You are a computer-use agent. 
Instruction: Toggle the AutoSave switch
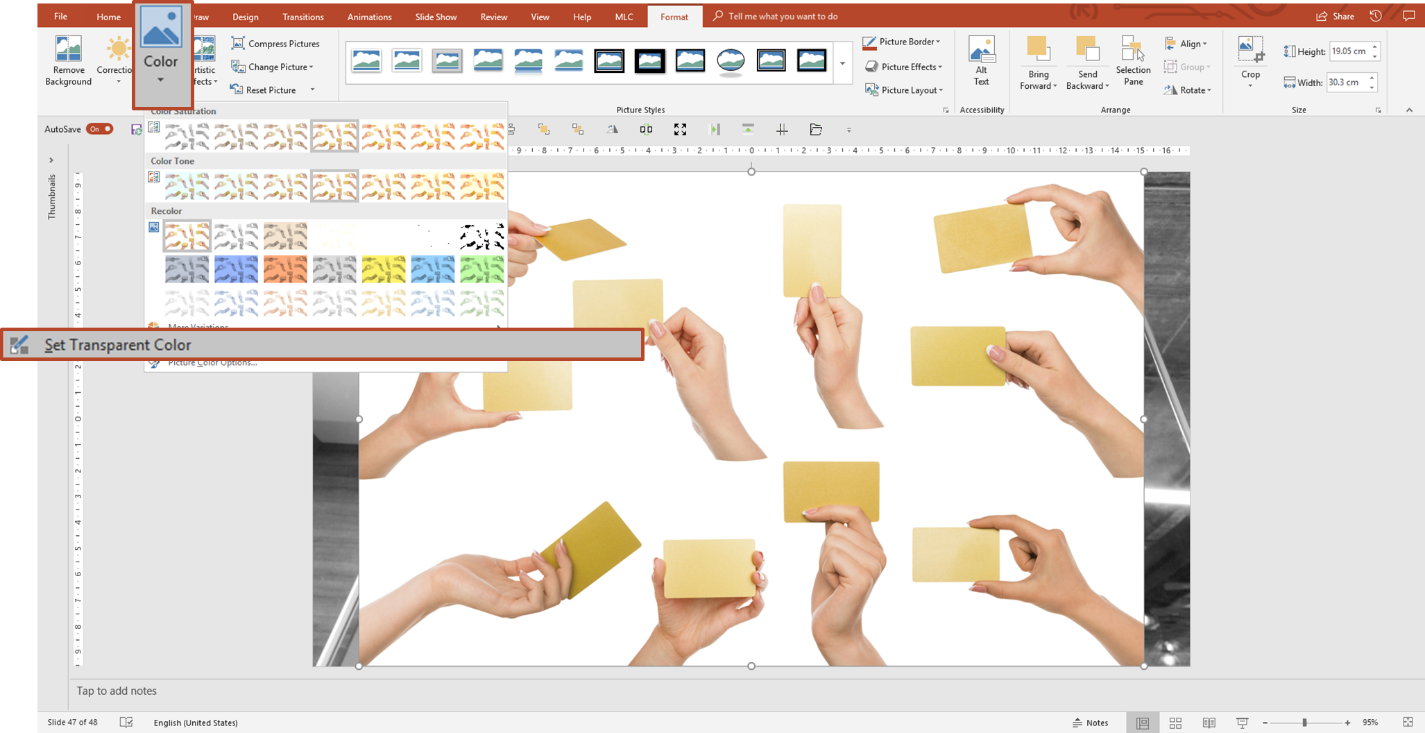click(x=99, y=129)
